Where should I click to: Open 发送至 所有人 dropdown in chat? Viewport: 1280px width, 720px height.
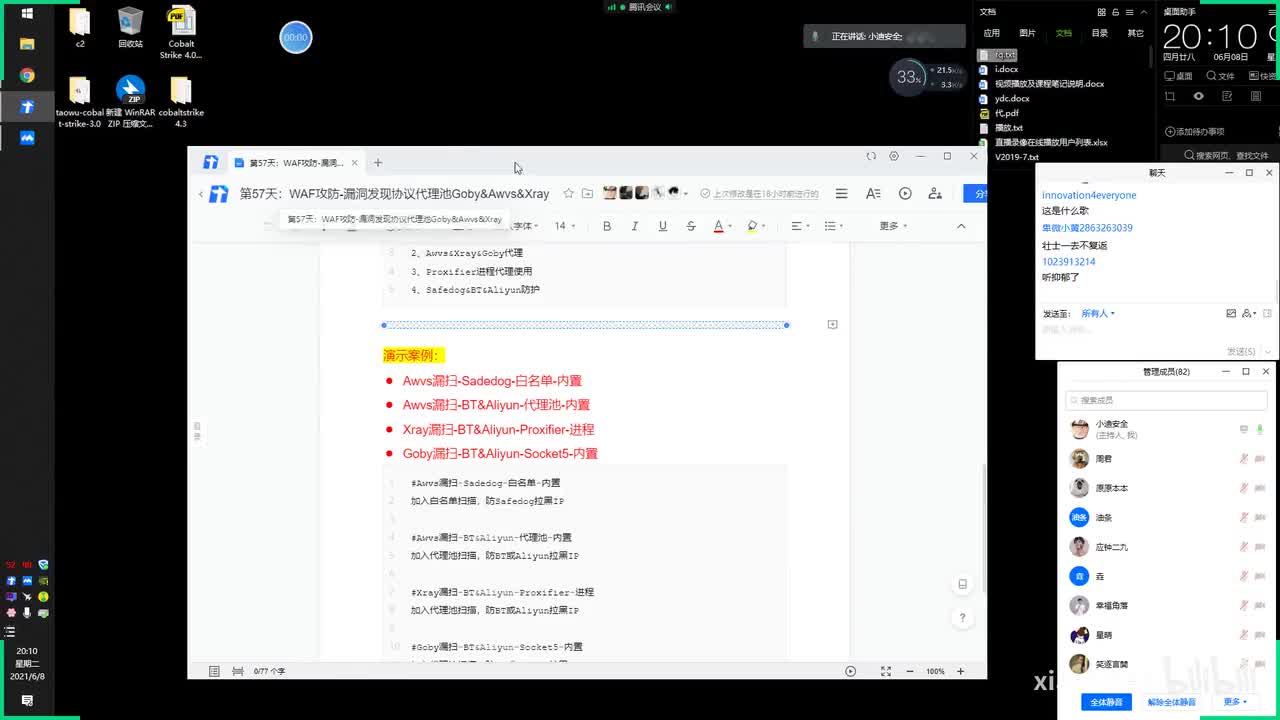click(x=1097, y=314)
